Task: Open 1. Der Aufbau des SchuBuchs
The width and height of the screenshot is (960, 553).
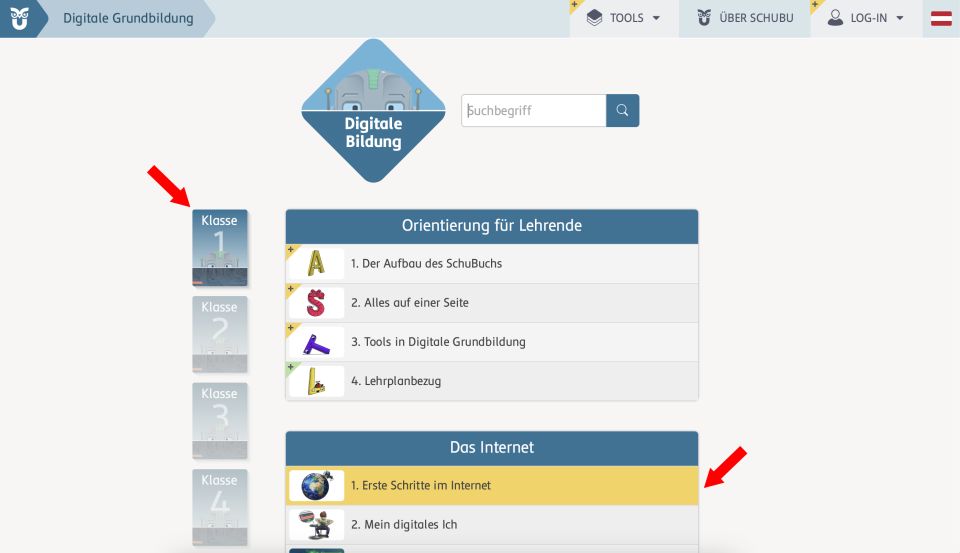Action: tap(426, 264)
